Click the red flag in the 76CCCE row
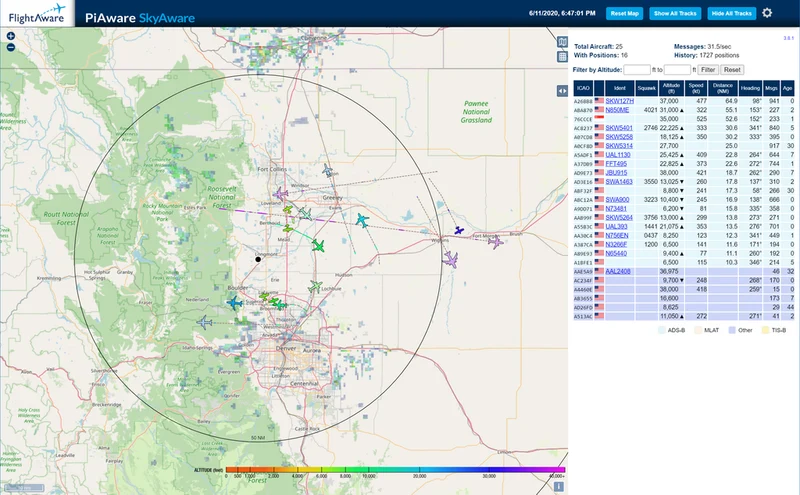Screen dimensions: 800x495 tap(599, 119)
